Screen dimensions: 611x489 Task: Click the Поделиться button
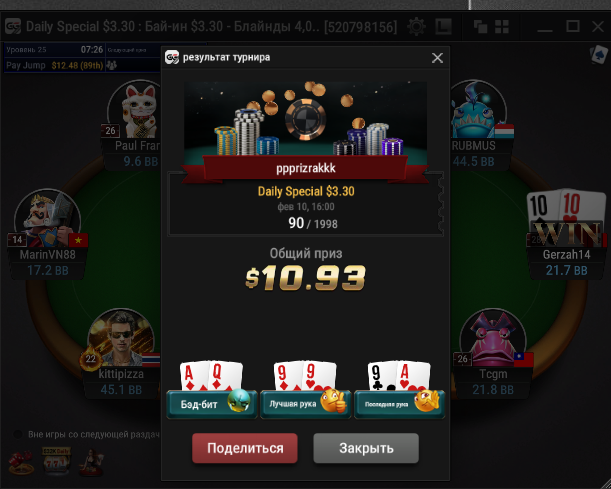tap(245, 448)
